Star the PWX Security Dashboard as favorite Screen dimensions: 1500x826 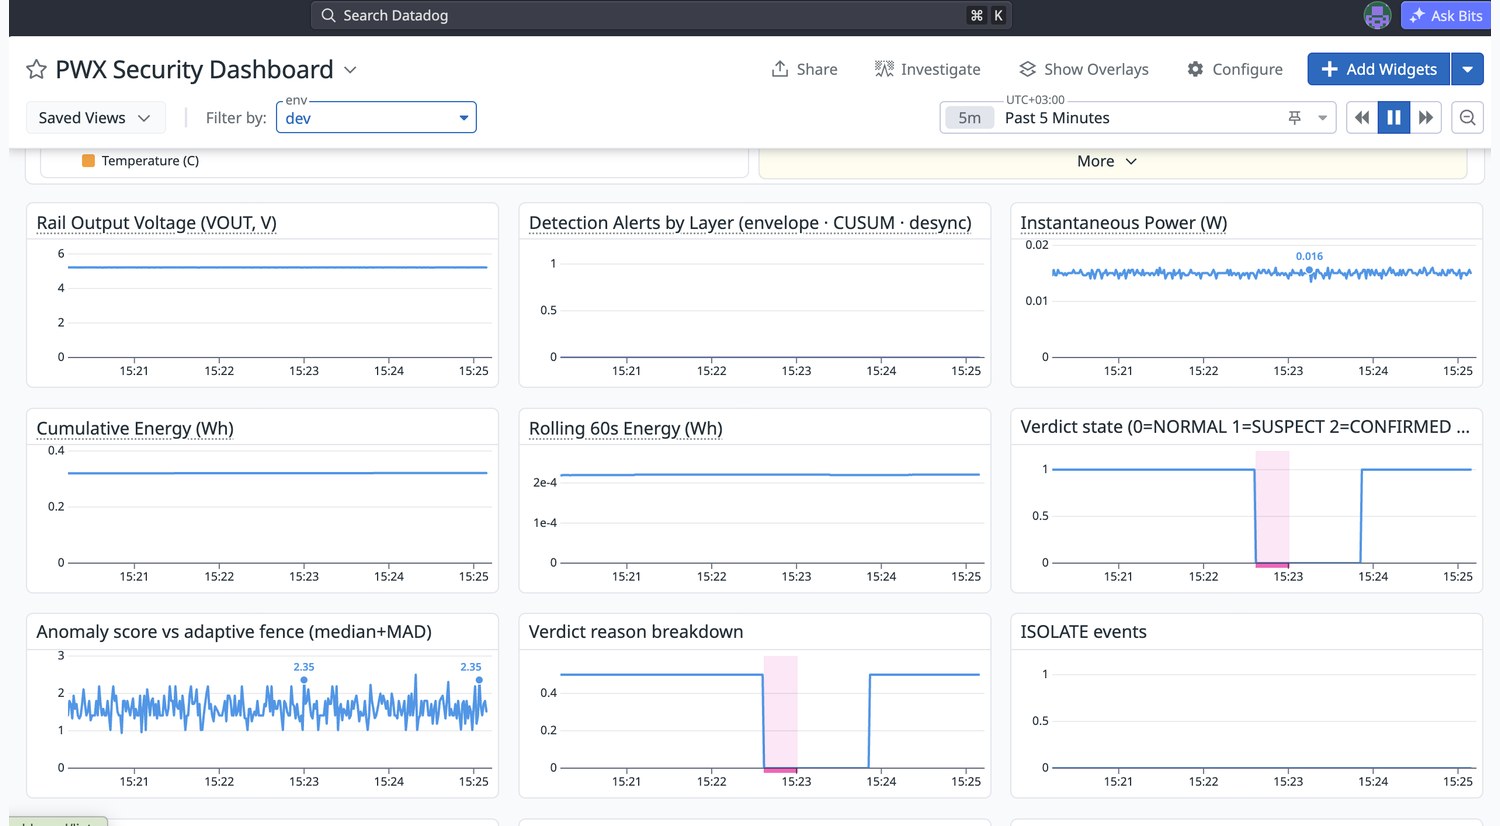tap(36, 69)
